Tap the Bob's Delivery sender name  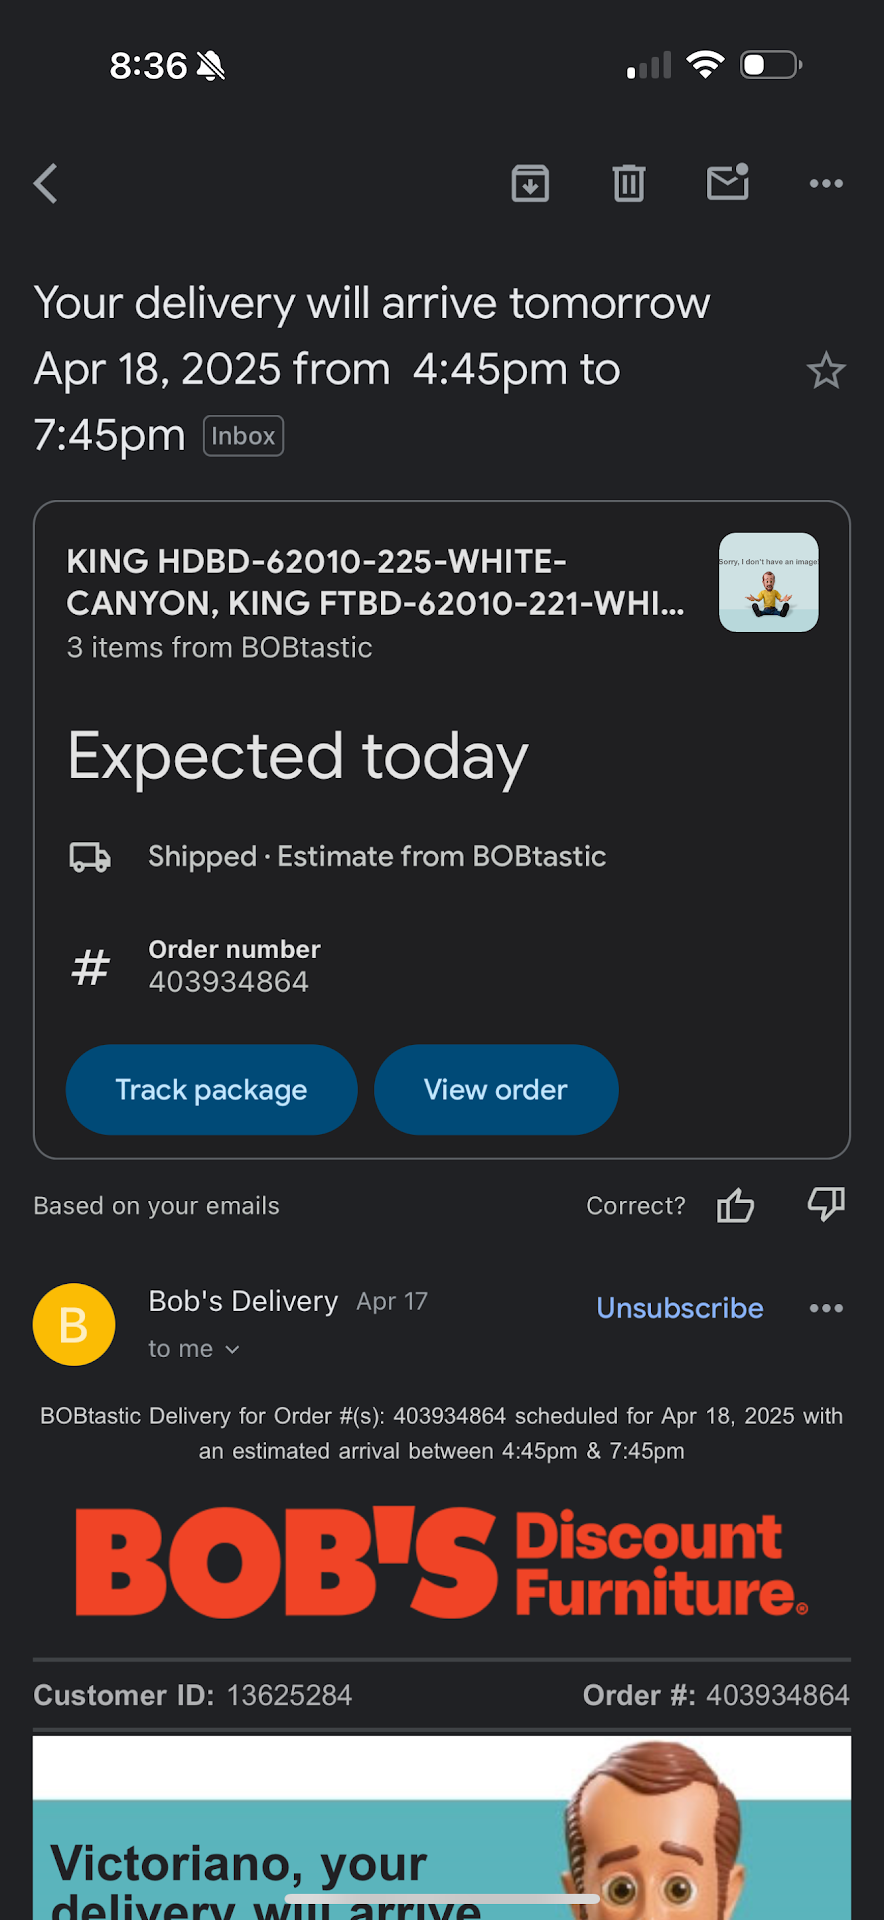(x=243, y=1301)
